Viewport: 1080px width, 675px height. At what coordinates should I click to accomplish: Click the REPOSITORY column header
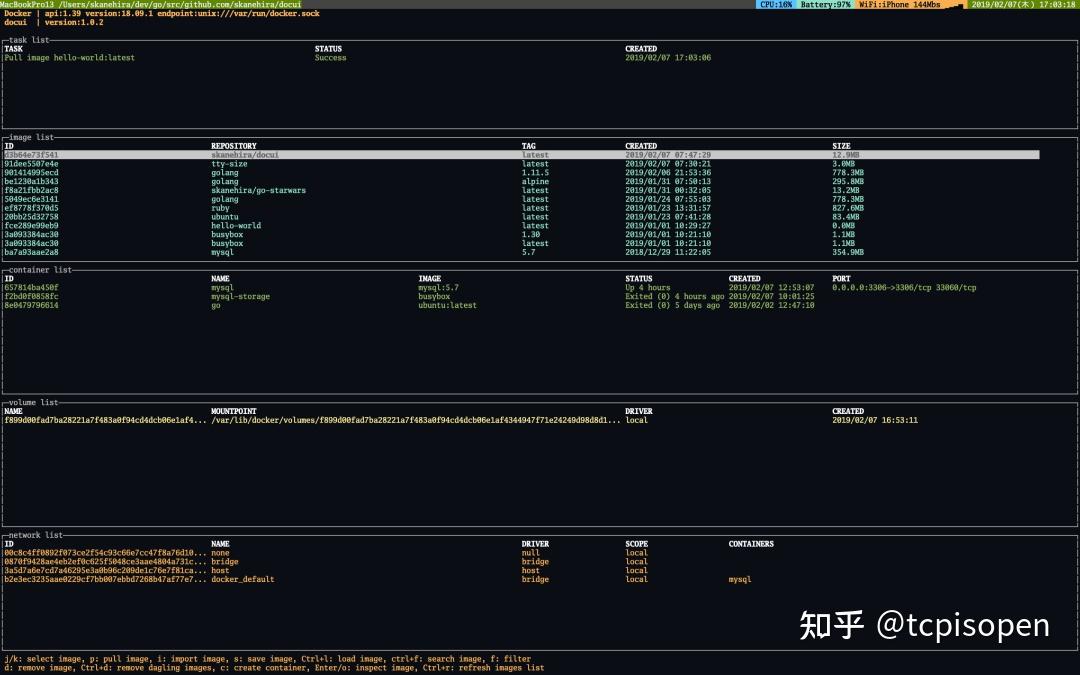pyautogui.click(x=233, y=146)
